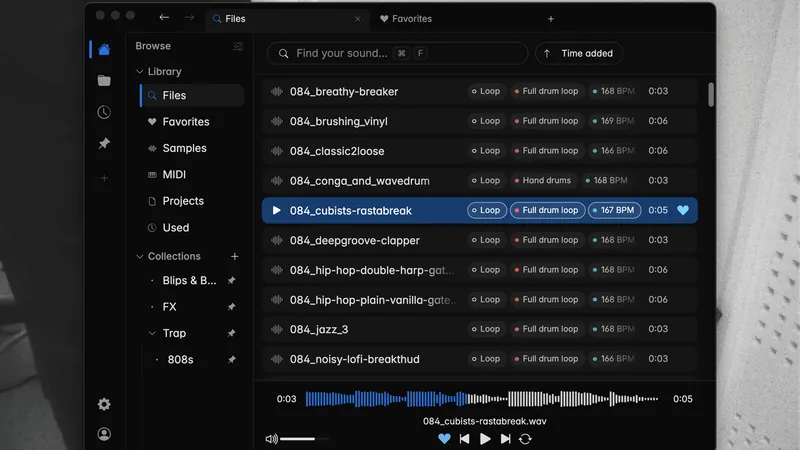Open the pinned items sidebar icon

(x=104, y=143)
